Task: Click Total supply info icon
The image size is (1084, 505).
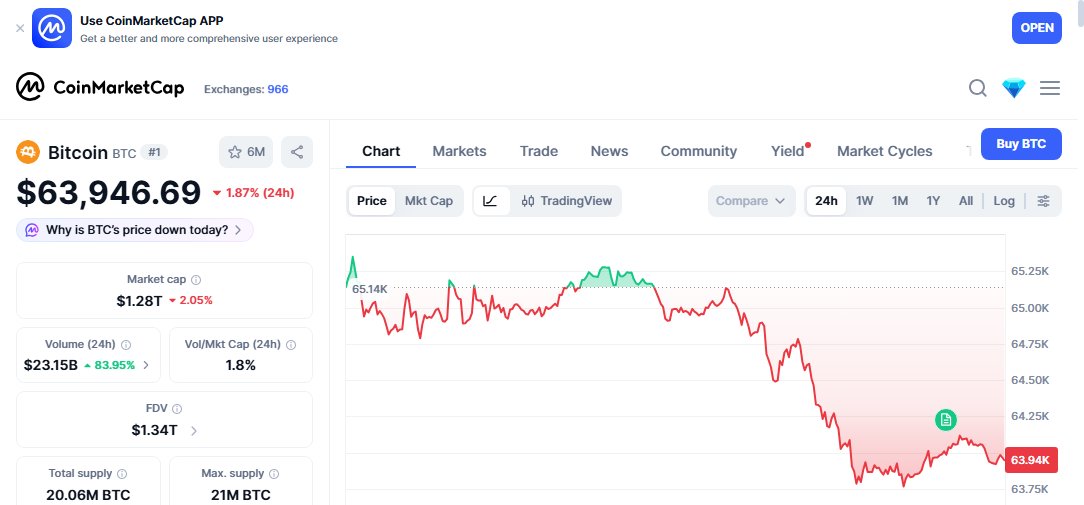Action: (x=122, y=474)
